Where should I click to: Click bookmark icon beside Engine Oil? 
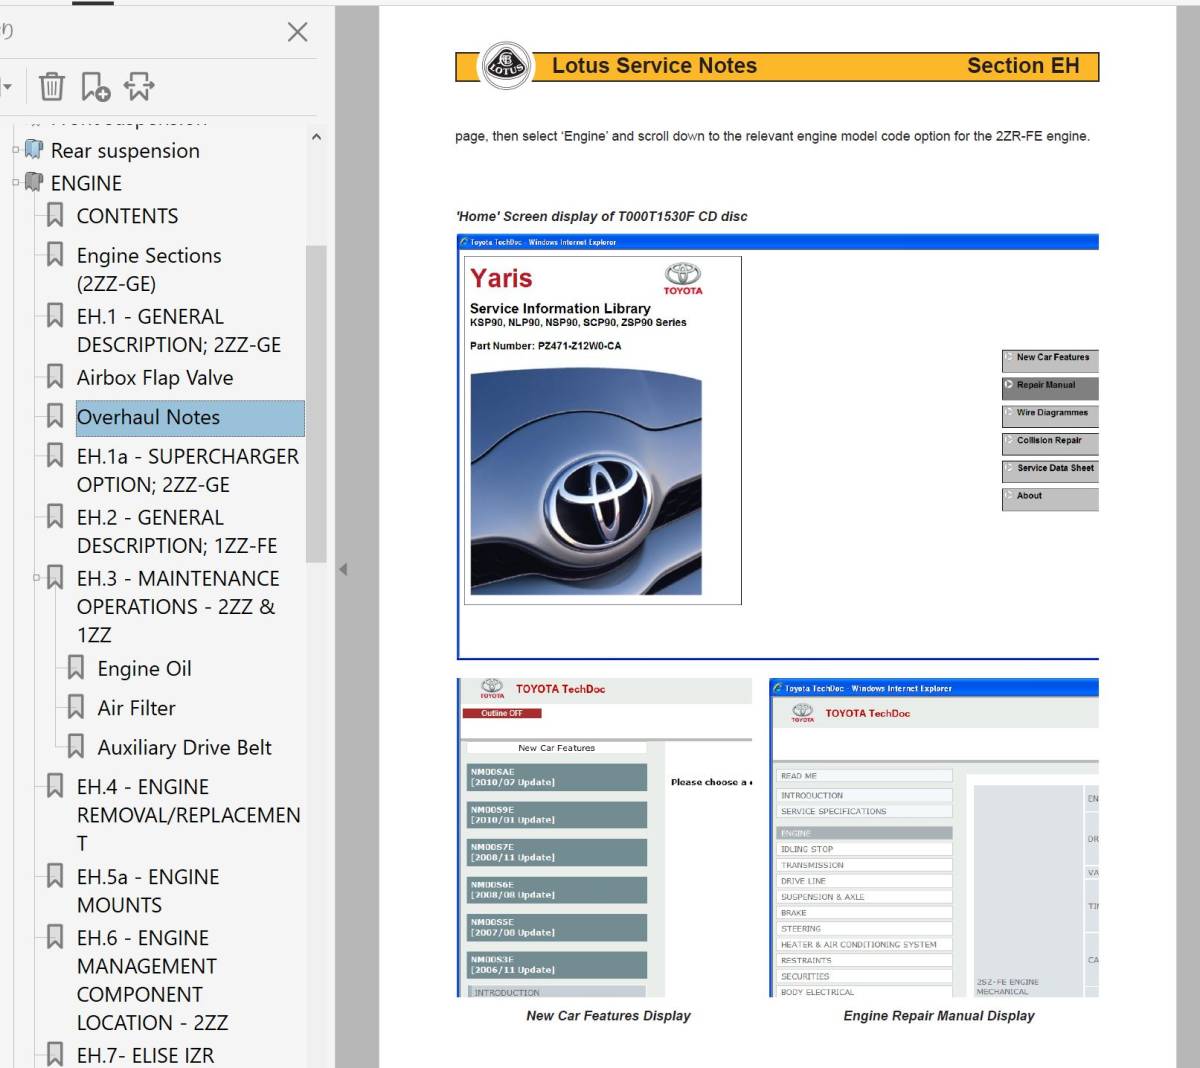pyautogui.click(x=75, y=668)
